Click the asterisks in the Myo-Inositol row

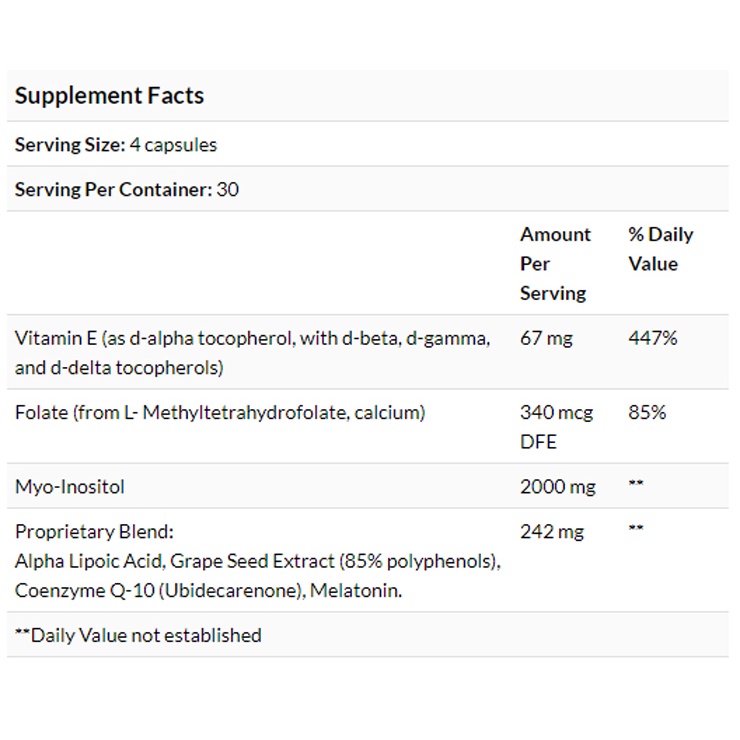pos(636,486)
